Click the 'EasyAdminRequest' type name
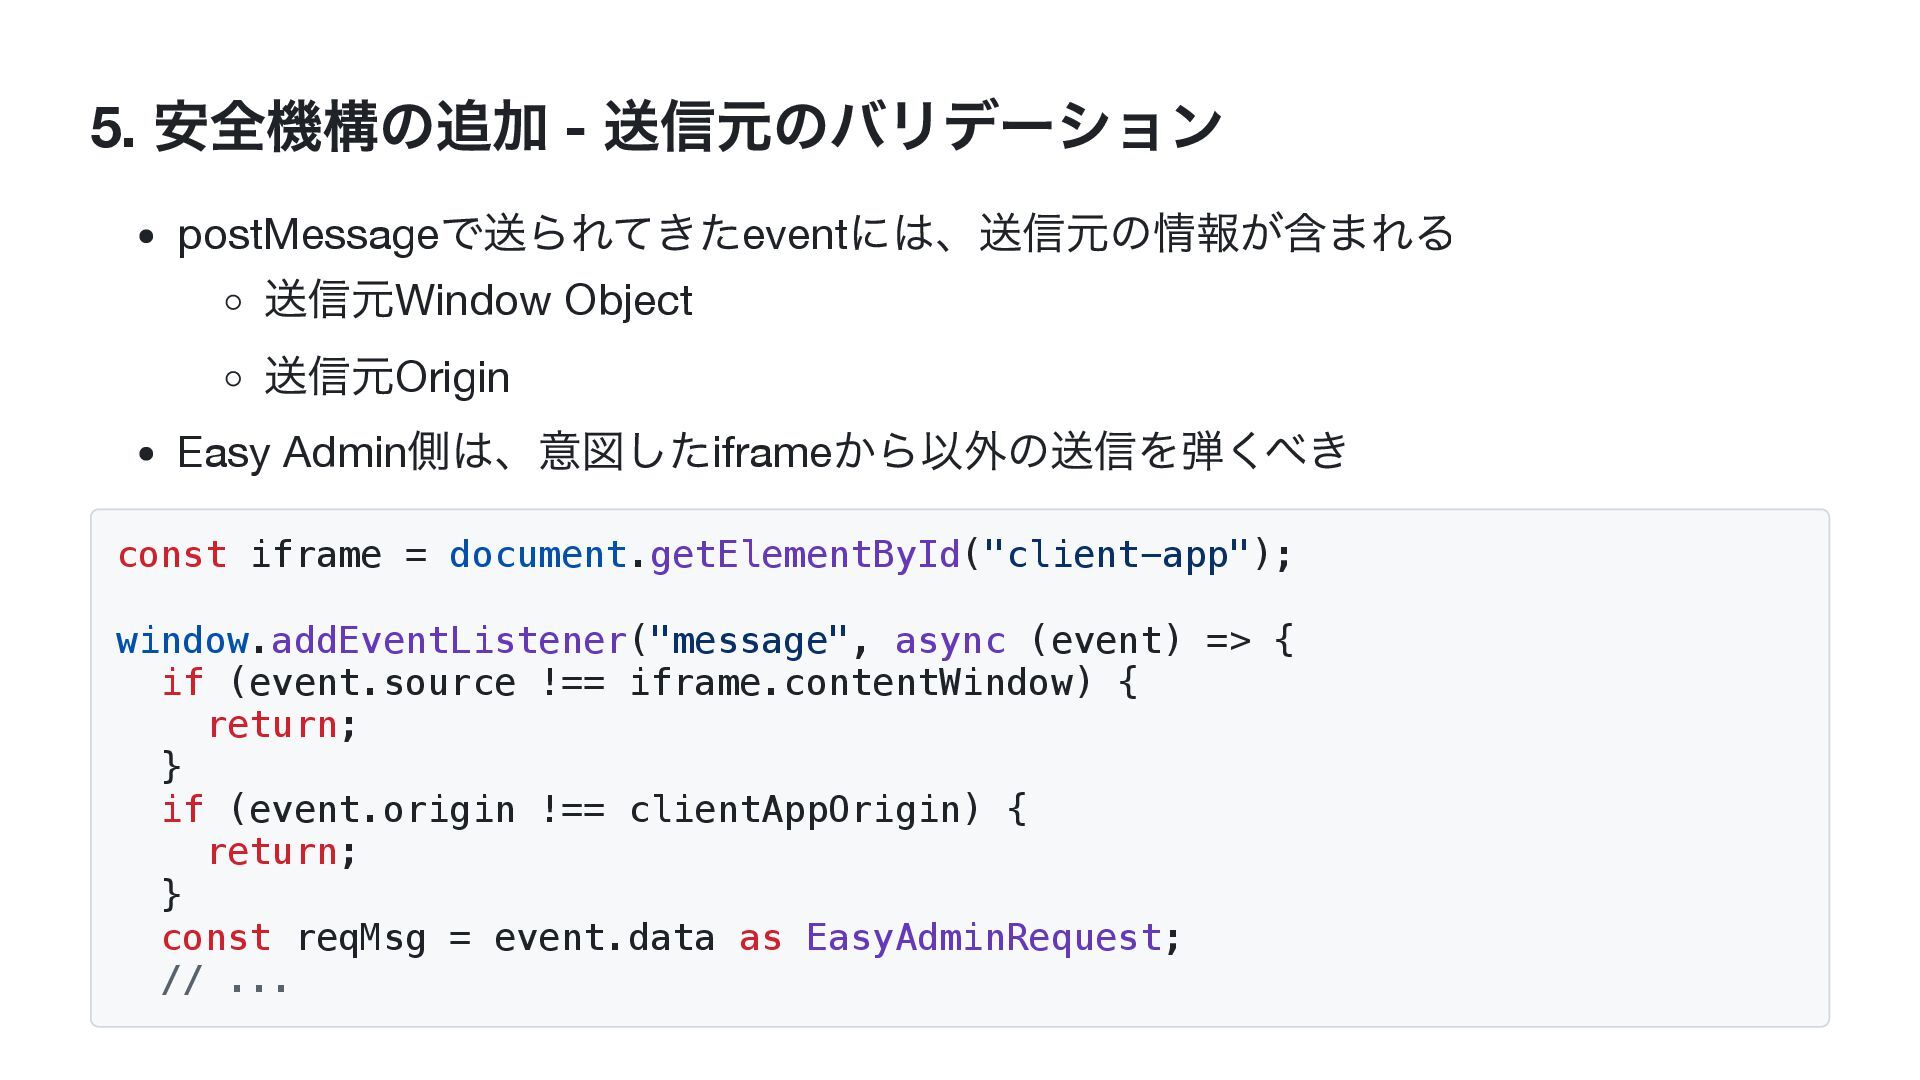The height and width of the screenshot is (1080, 1920). (983, 938)
